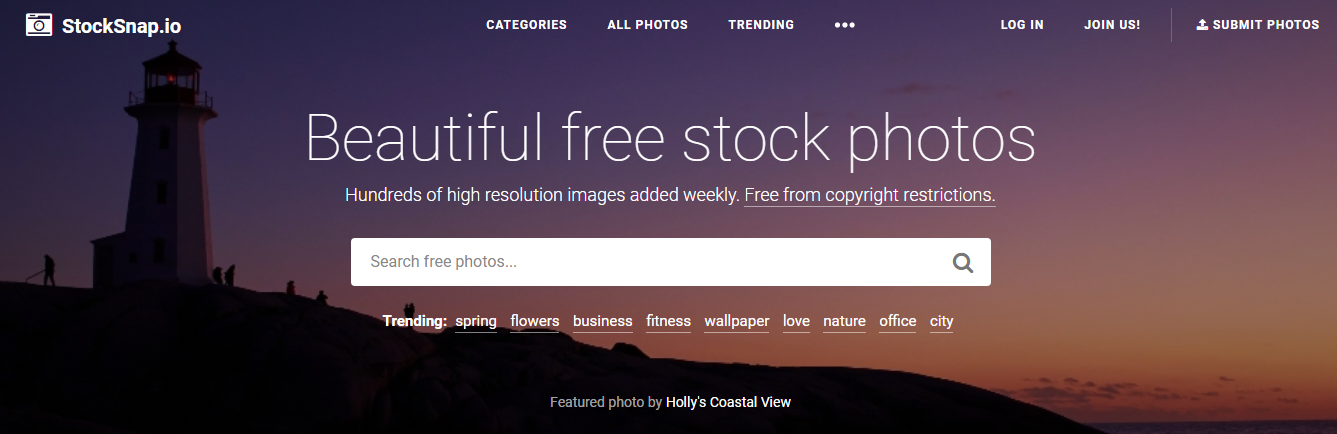The height and width of the screenshot is (434, 1337).
Task: Click the Log In link
Action: [x=1022, y=25]
